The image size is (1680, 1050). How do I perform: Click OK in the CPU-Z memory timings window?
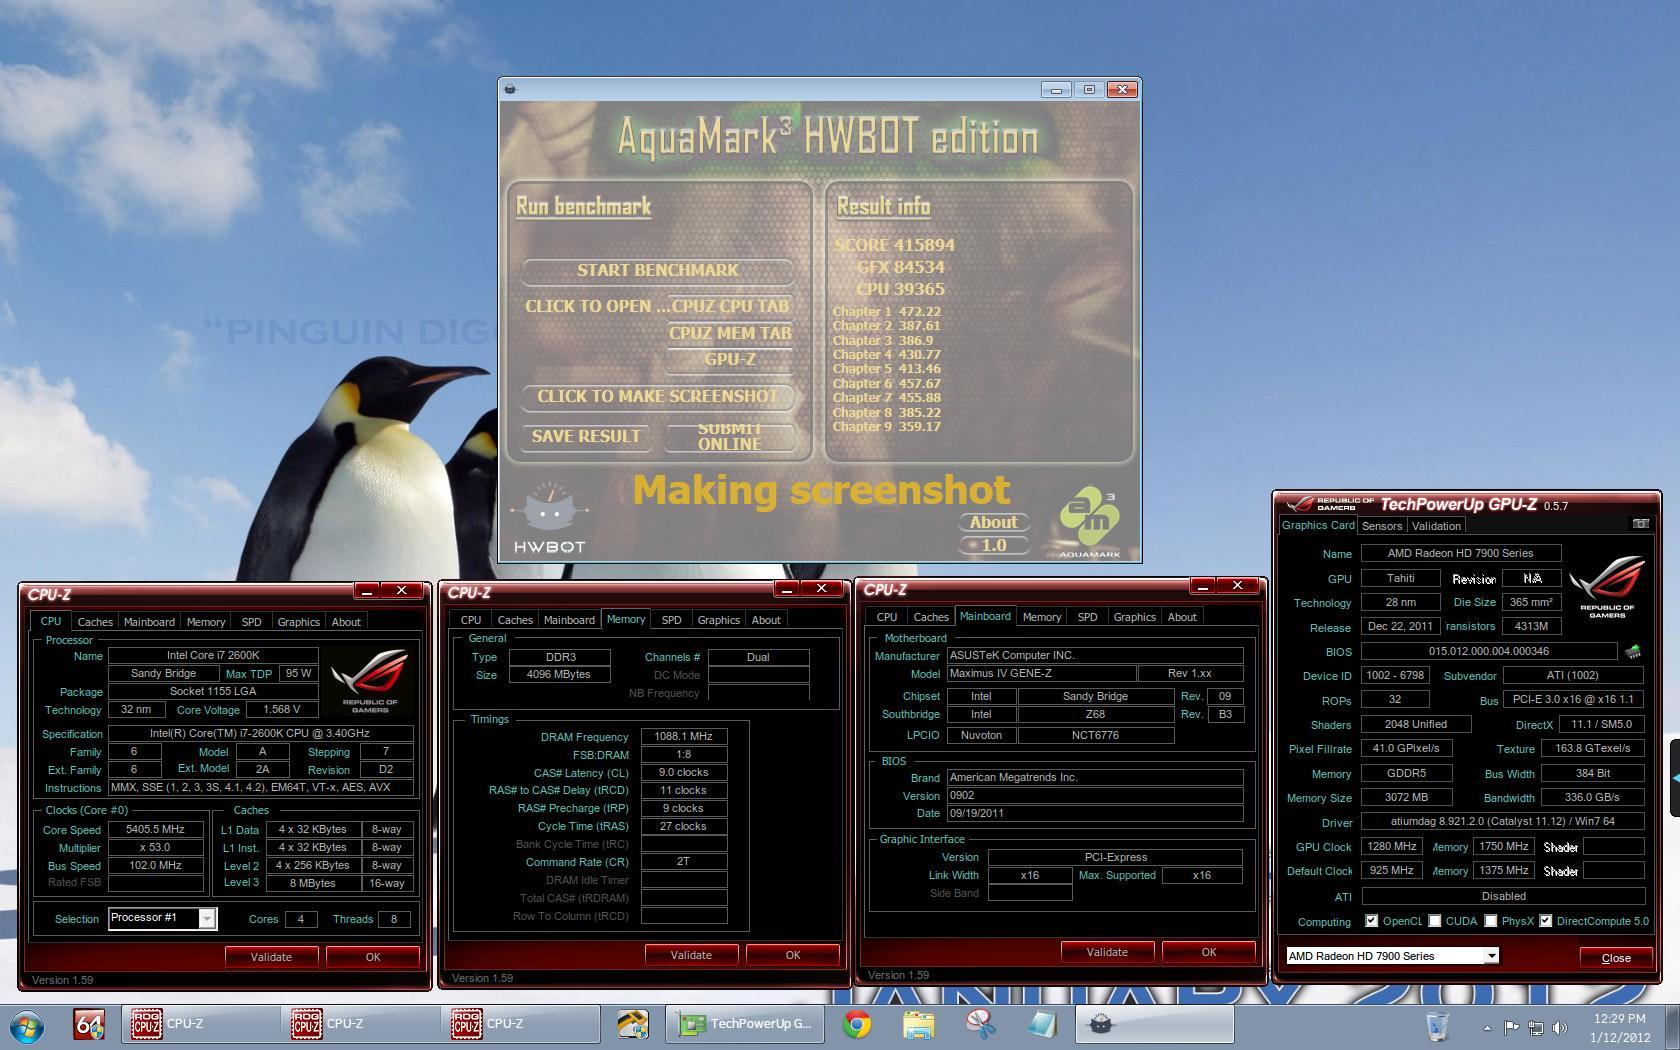[792, 955]
